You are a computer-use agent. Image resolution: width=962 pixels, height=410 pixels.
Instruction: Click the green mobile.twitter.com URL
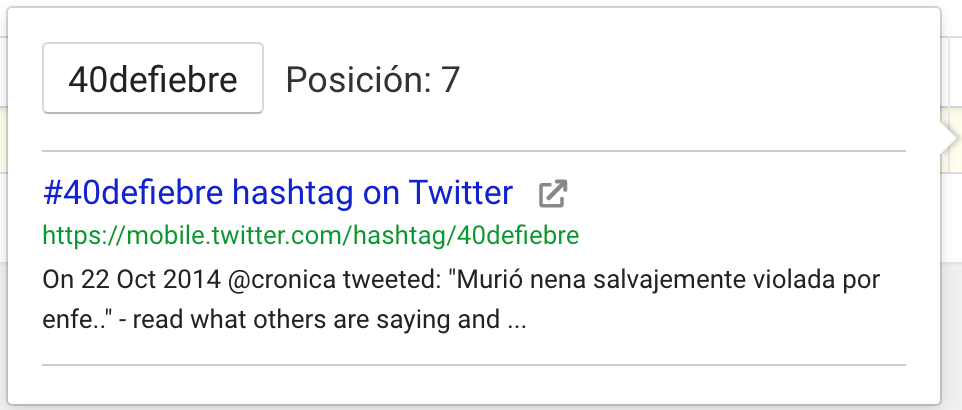point(311,236)
